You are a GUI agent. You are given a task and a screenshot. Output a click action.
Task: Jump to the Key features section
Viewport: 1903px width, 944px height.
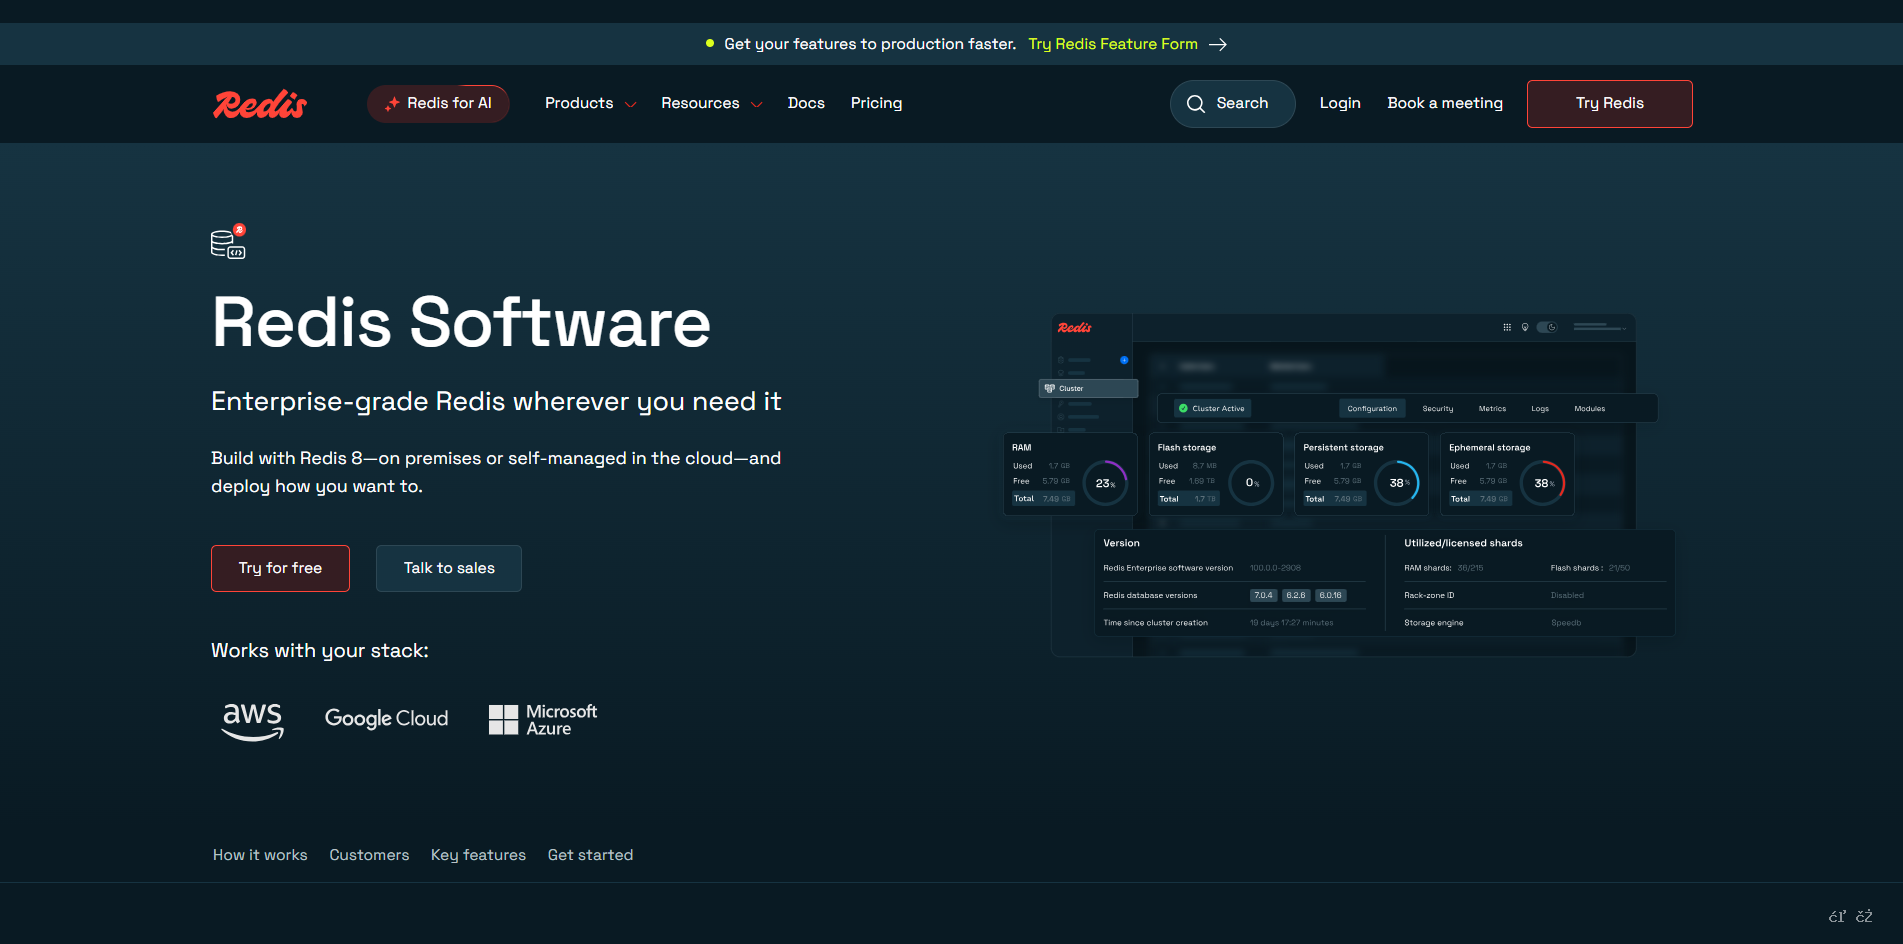(478, 855)
